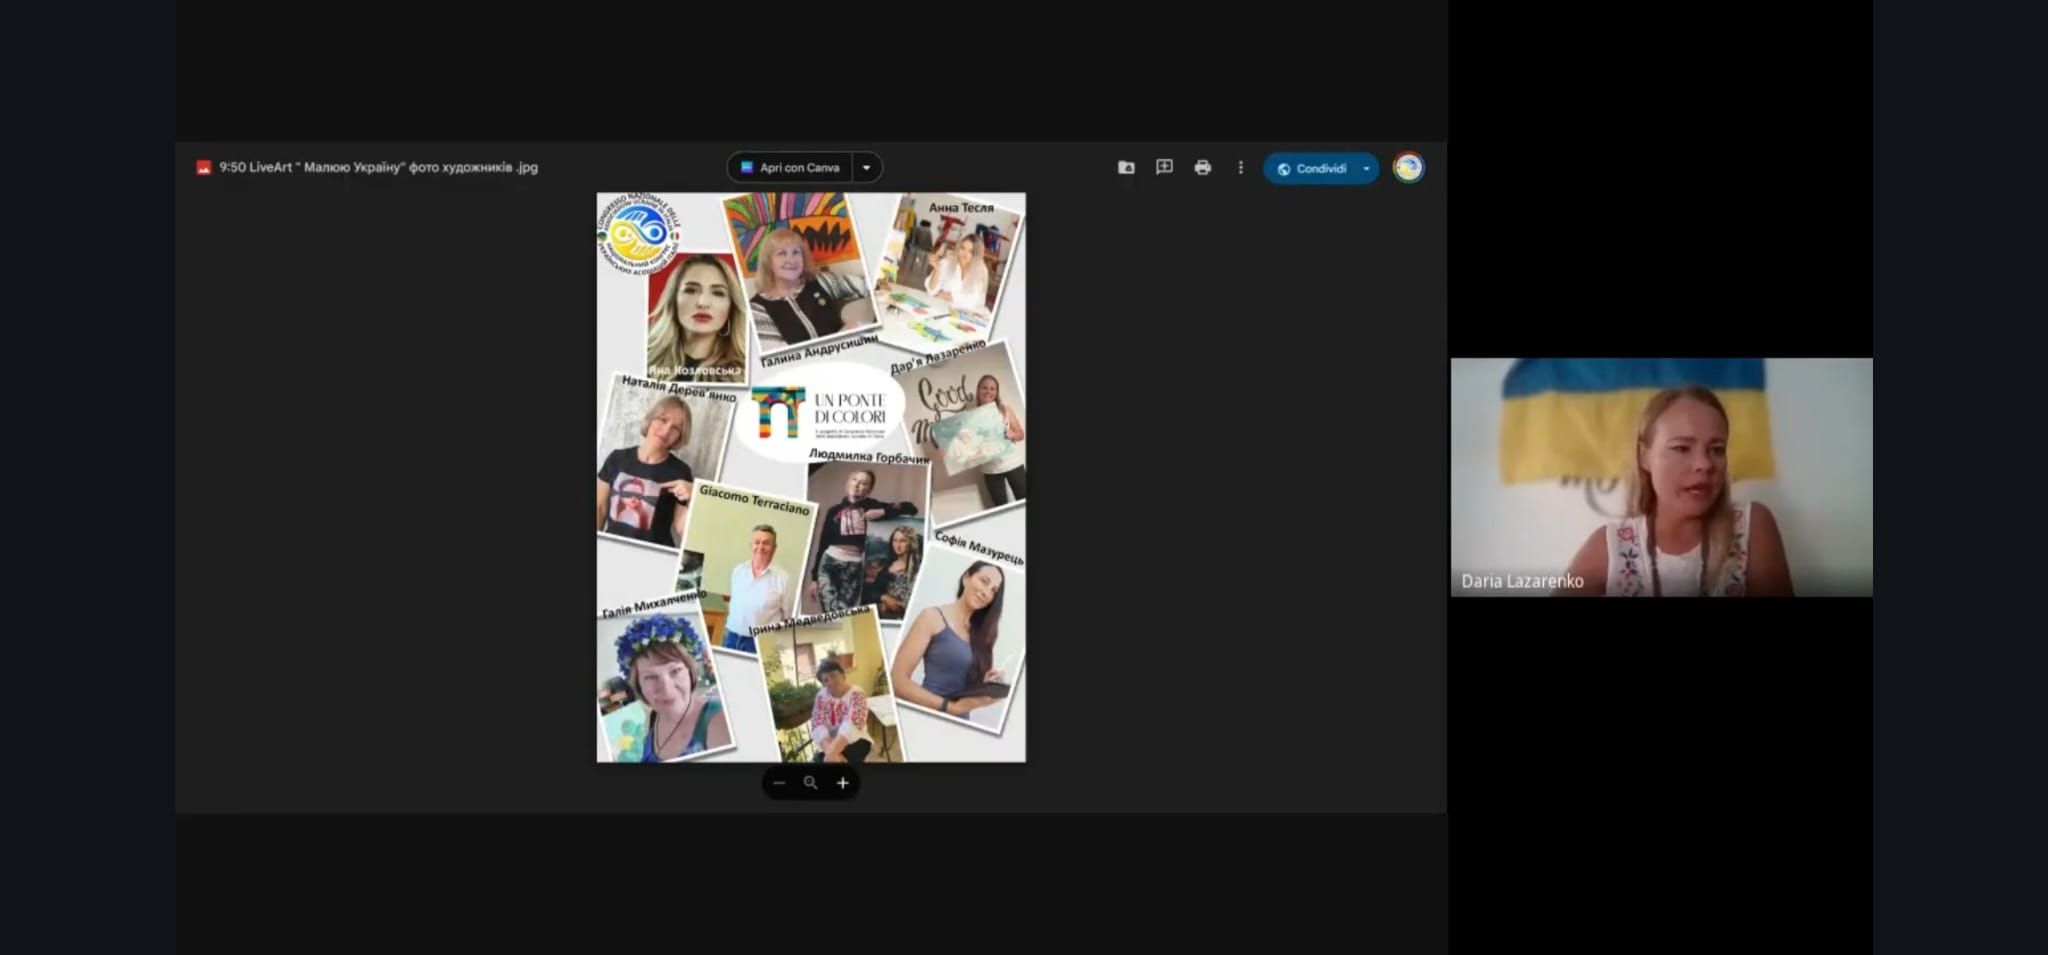Click the magnifier reset zoom icon
2048x955 pixels.
click(810, 783)
